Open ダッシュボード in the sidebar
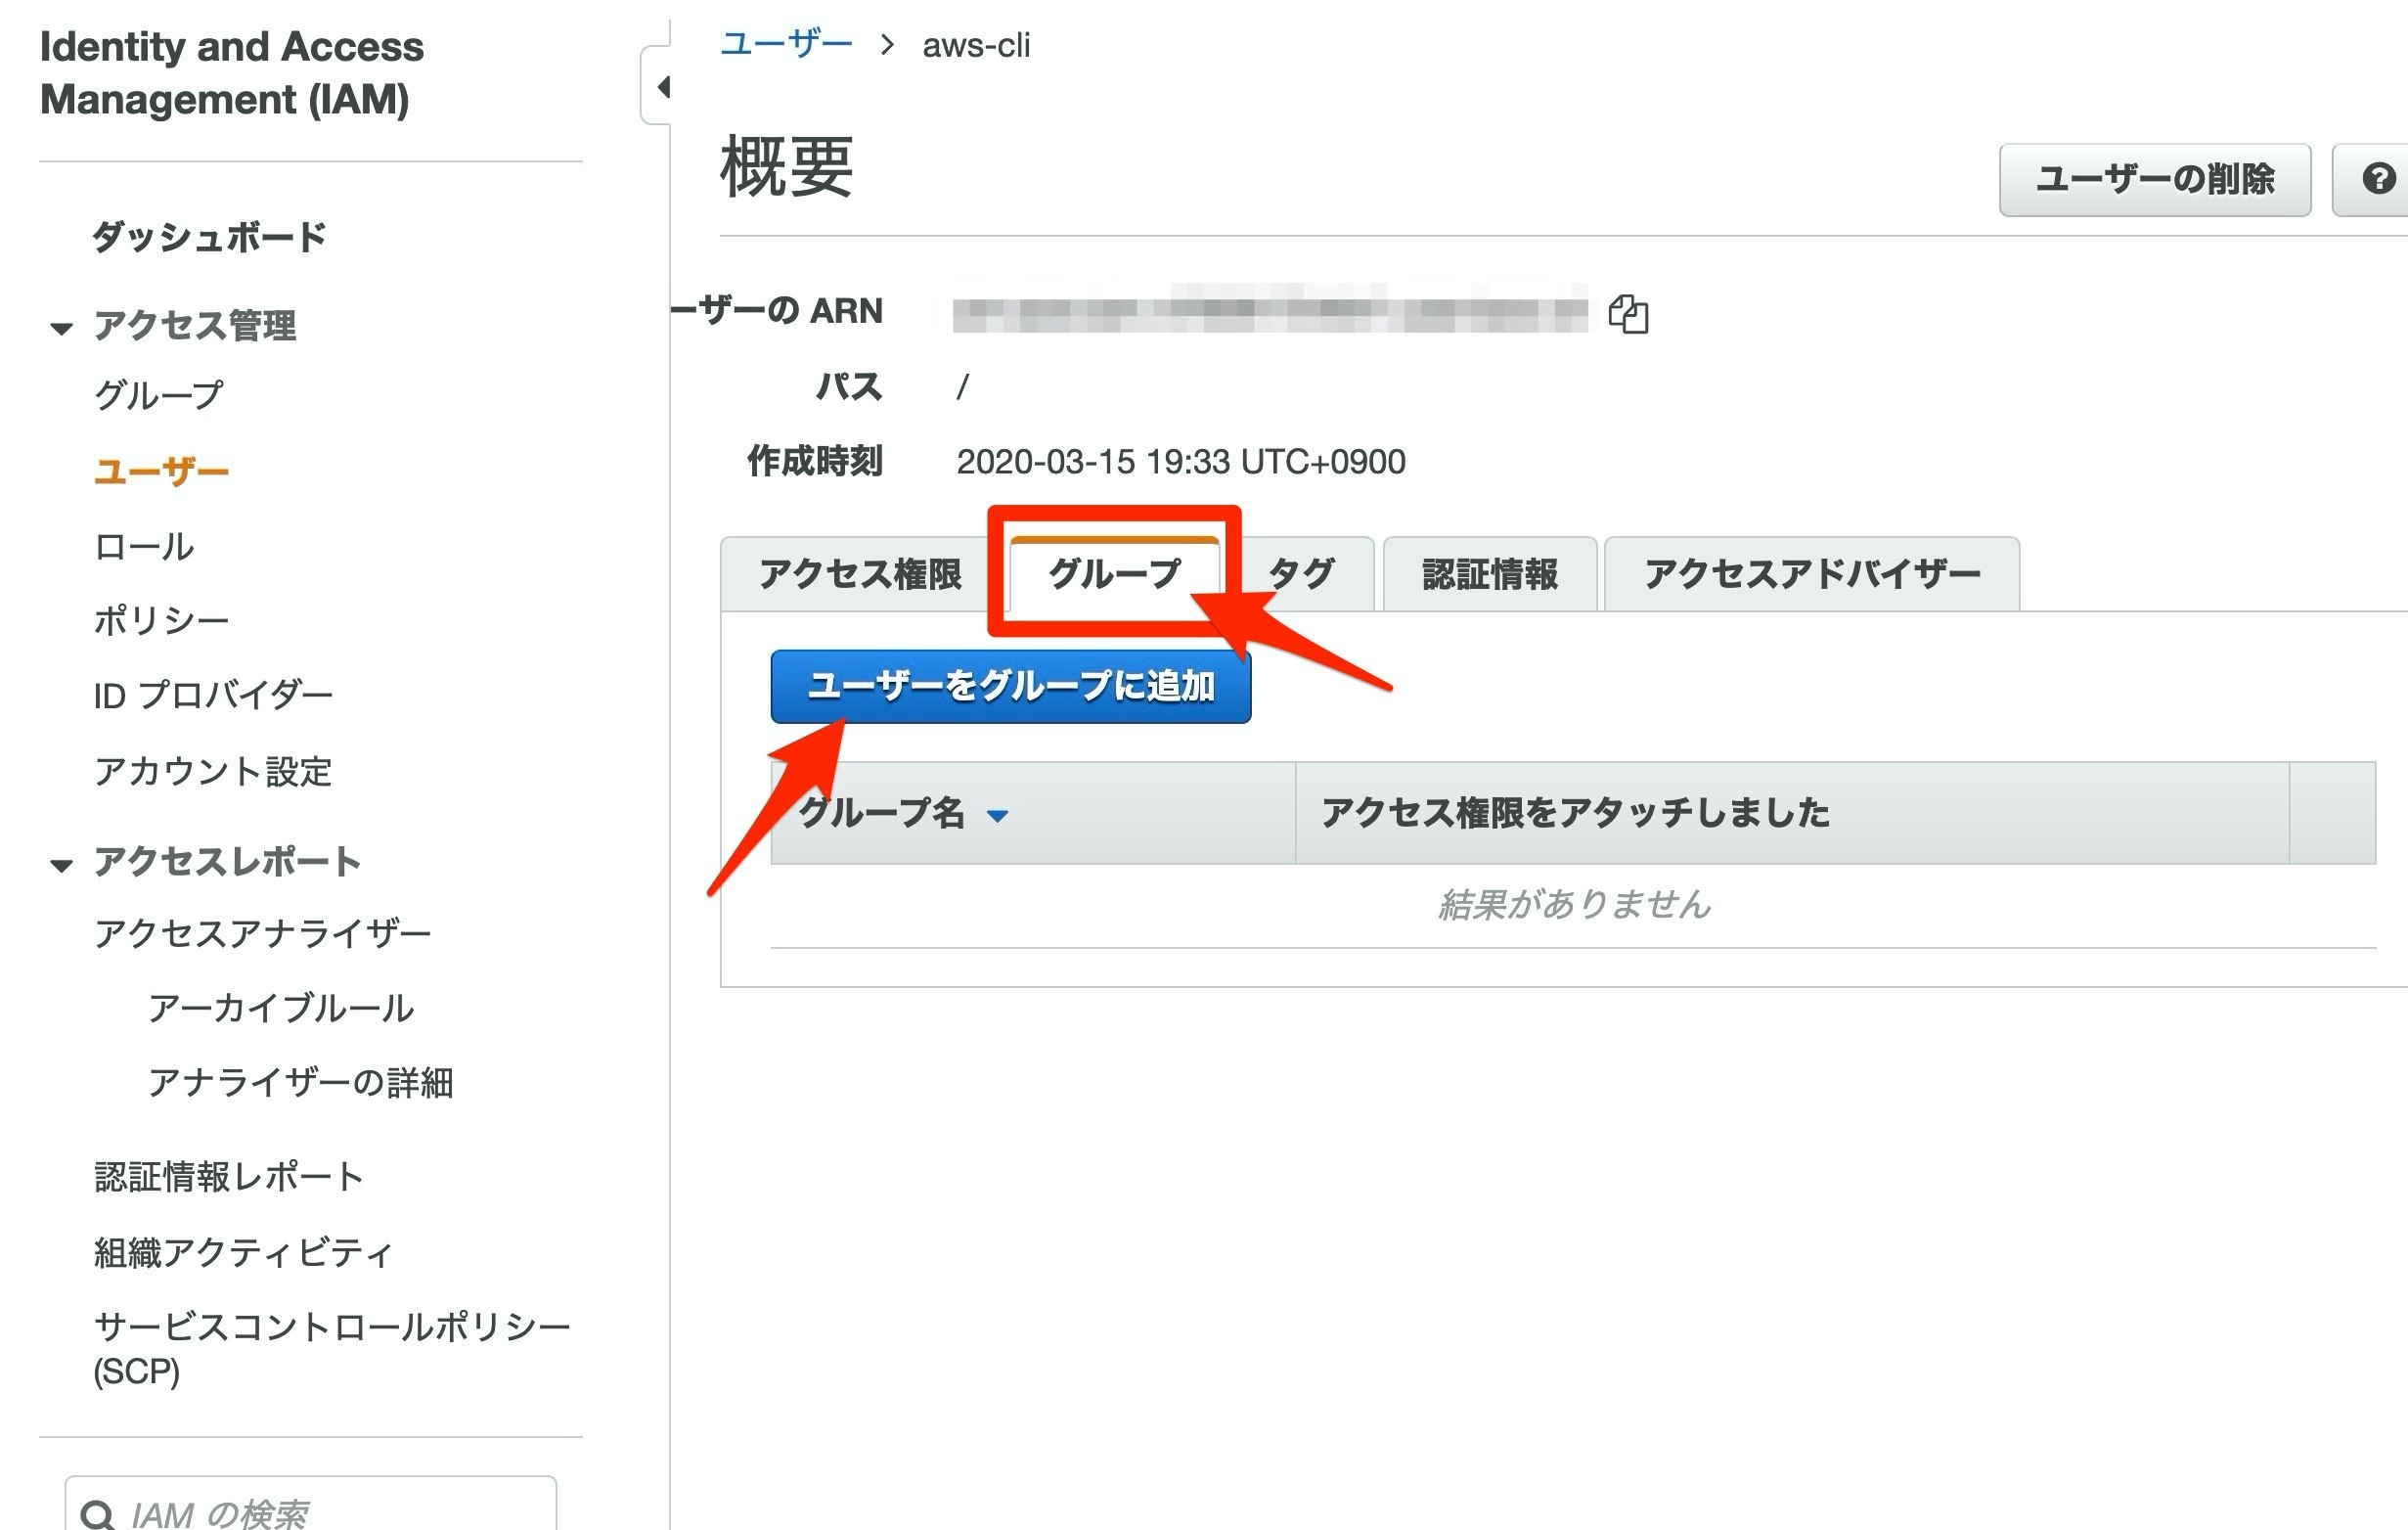 [x=209, y=237]
